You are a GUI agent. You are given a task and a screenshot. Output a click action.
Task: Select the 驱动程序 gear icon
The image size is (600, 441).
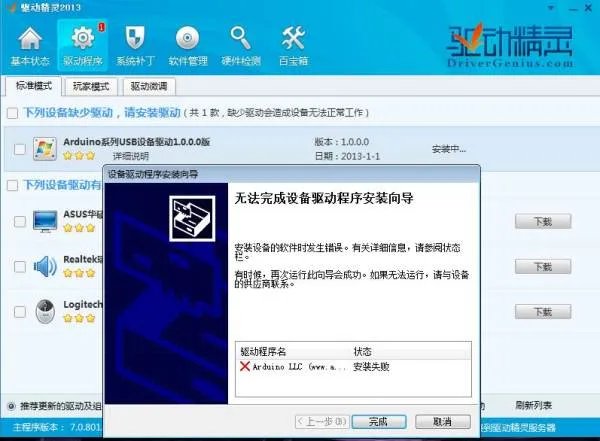tap(83, 38)
